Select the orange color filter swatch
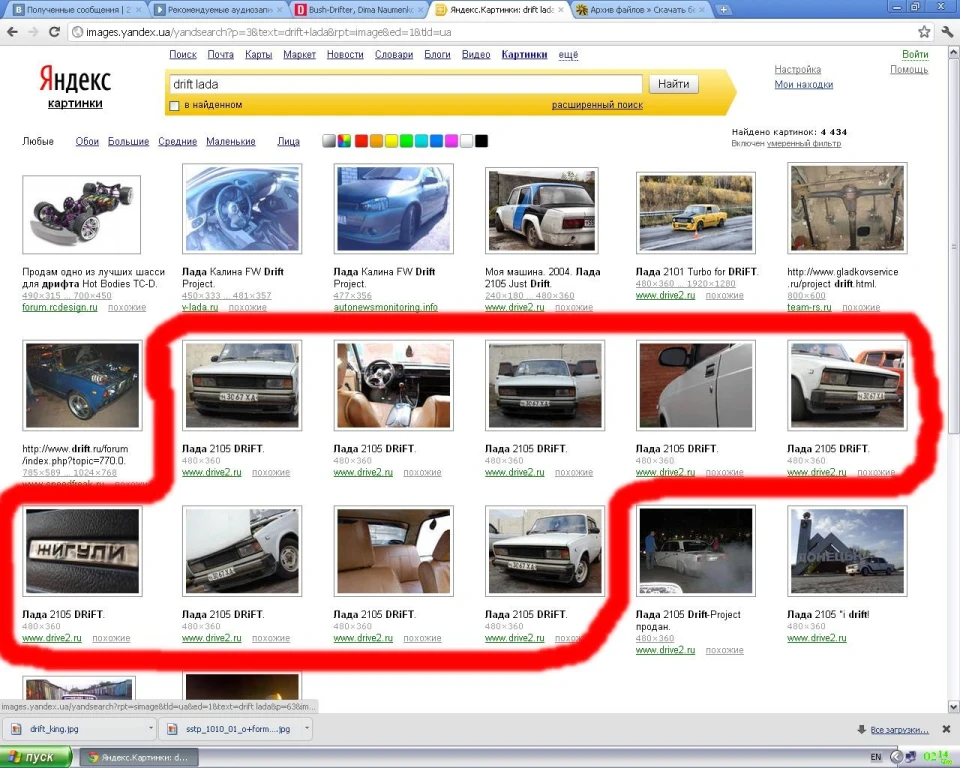Screen dimensions: 960x768 click(377, 141)
